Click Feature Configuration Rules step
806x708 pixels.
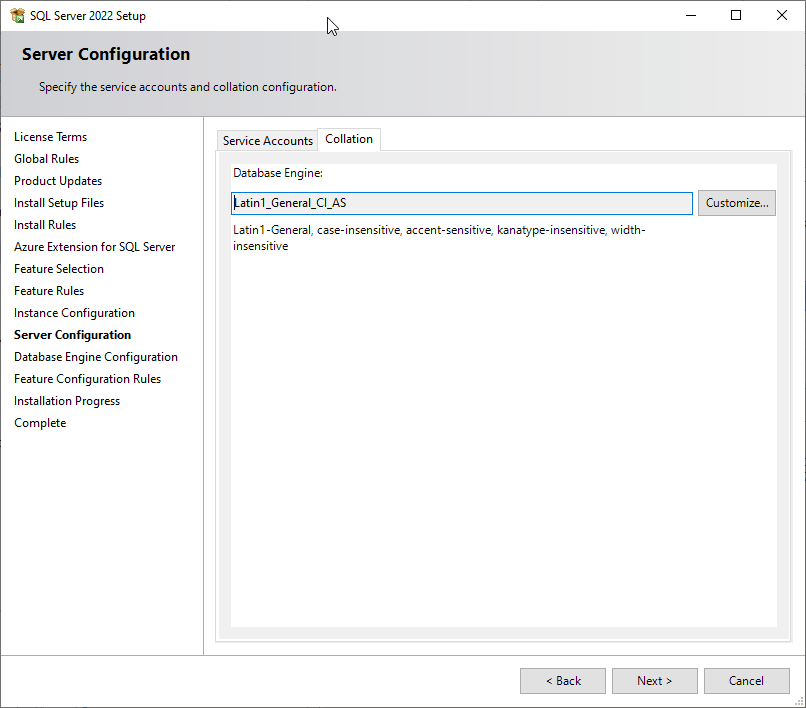(x=87, y=379)
